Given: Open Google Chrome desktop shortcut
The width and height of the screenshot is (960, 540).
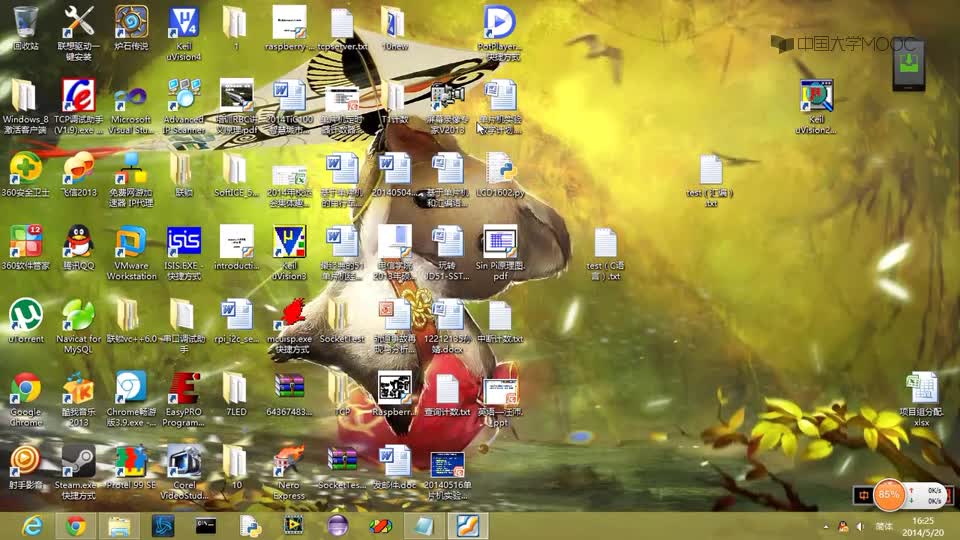Looking at the screenshot, I should coord(25,399).
